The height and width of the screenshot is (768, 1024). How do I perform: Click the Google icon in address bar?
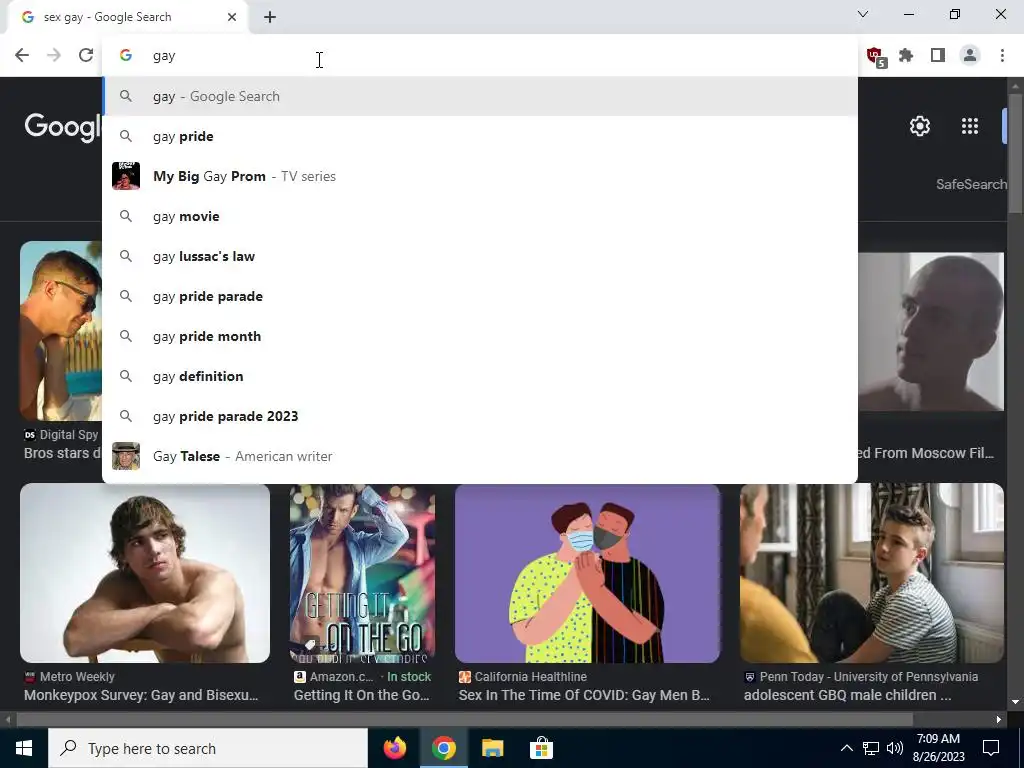(x=126, y=56)
